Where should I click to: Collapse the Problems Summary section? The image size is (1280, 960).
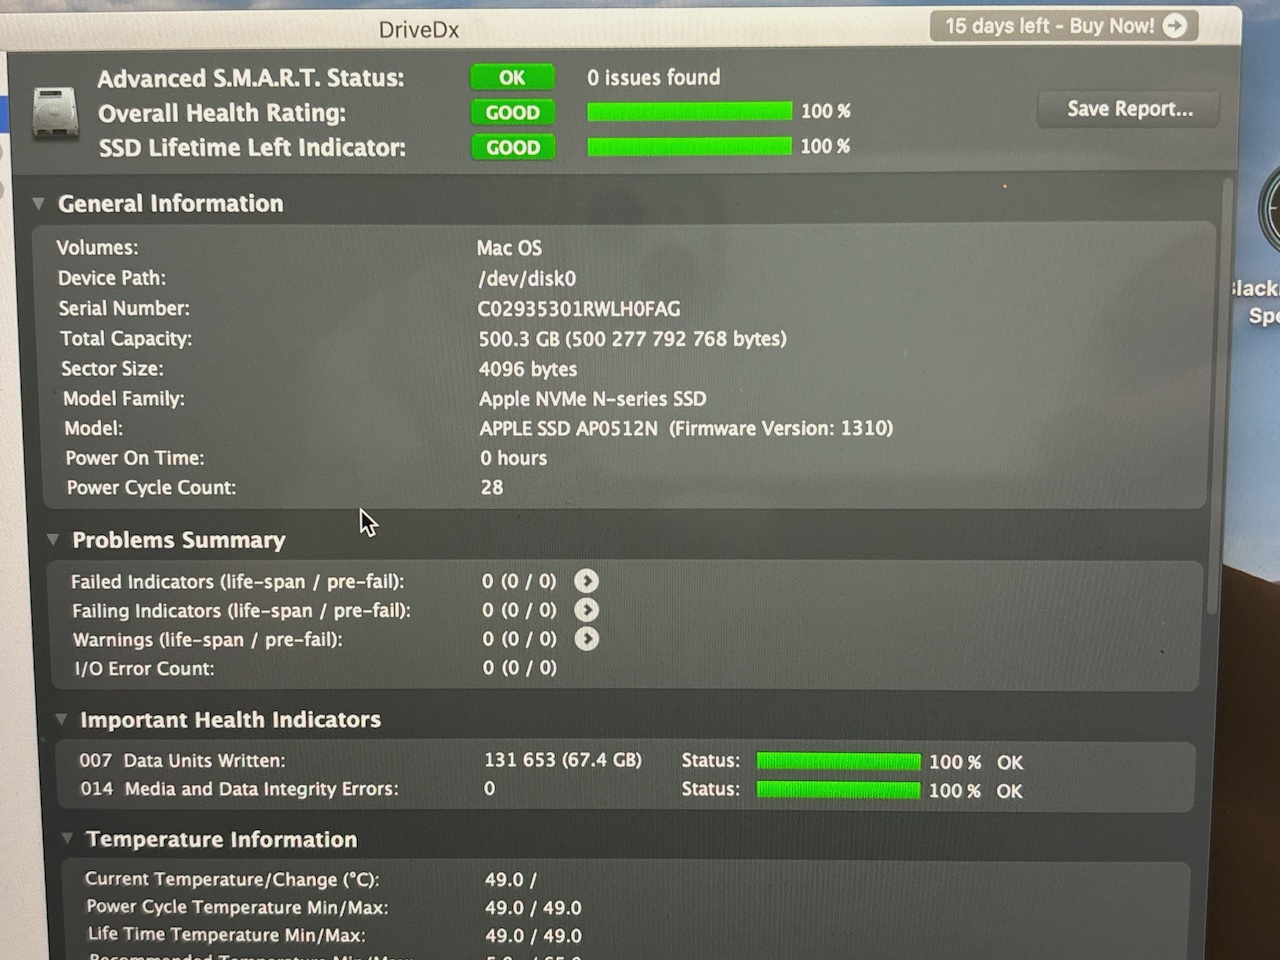[53, 540]
